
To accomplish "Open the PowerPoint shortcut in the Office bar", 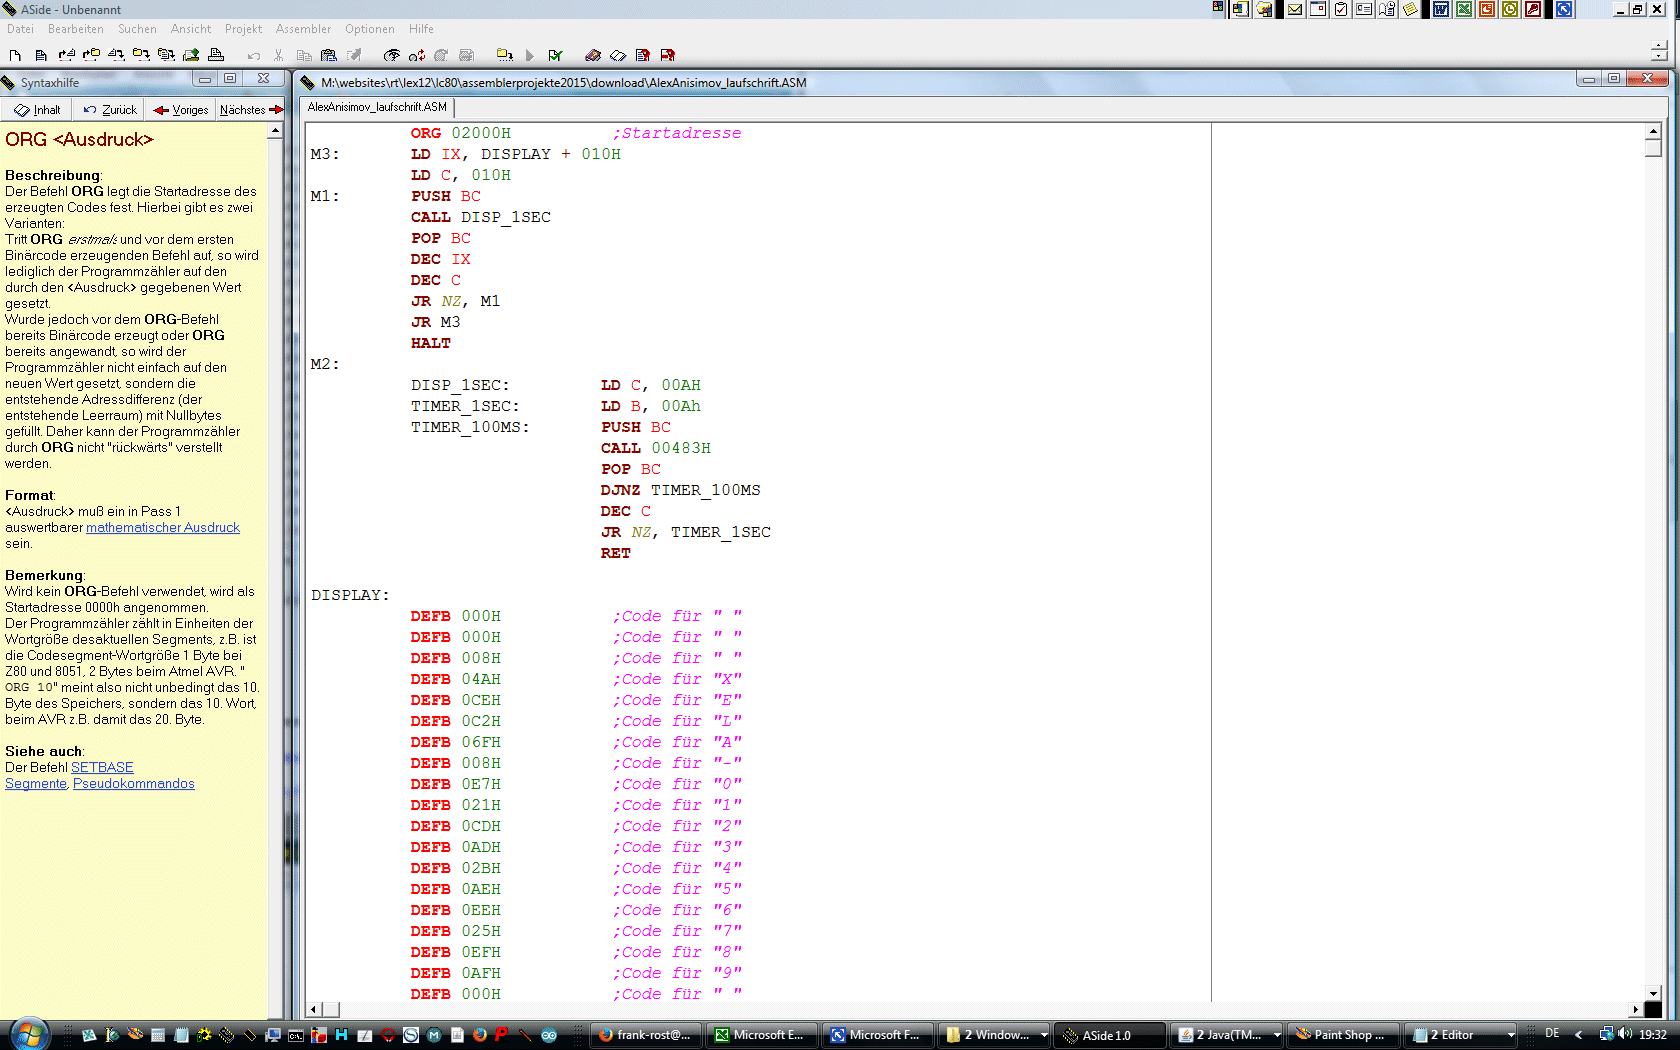I will coord(1487,9).
